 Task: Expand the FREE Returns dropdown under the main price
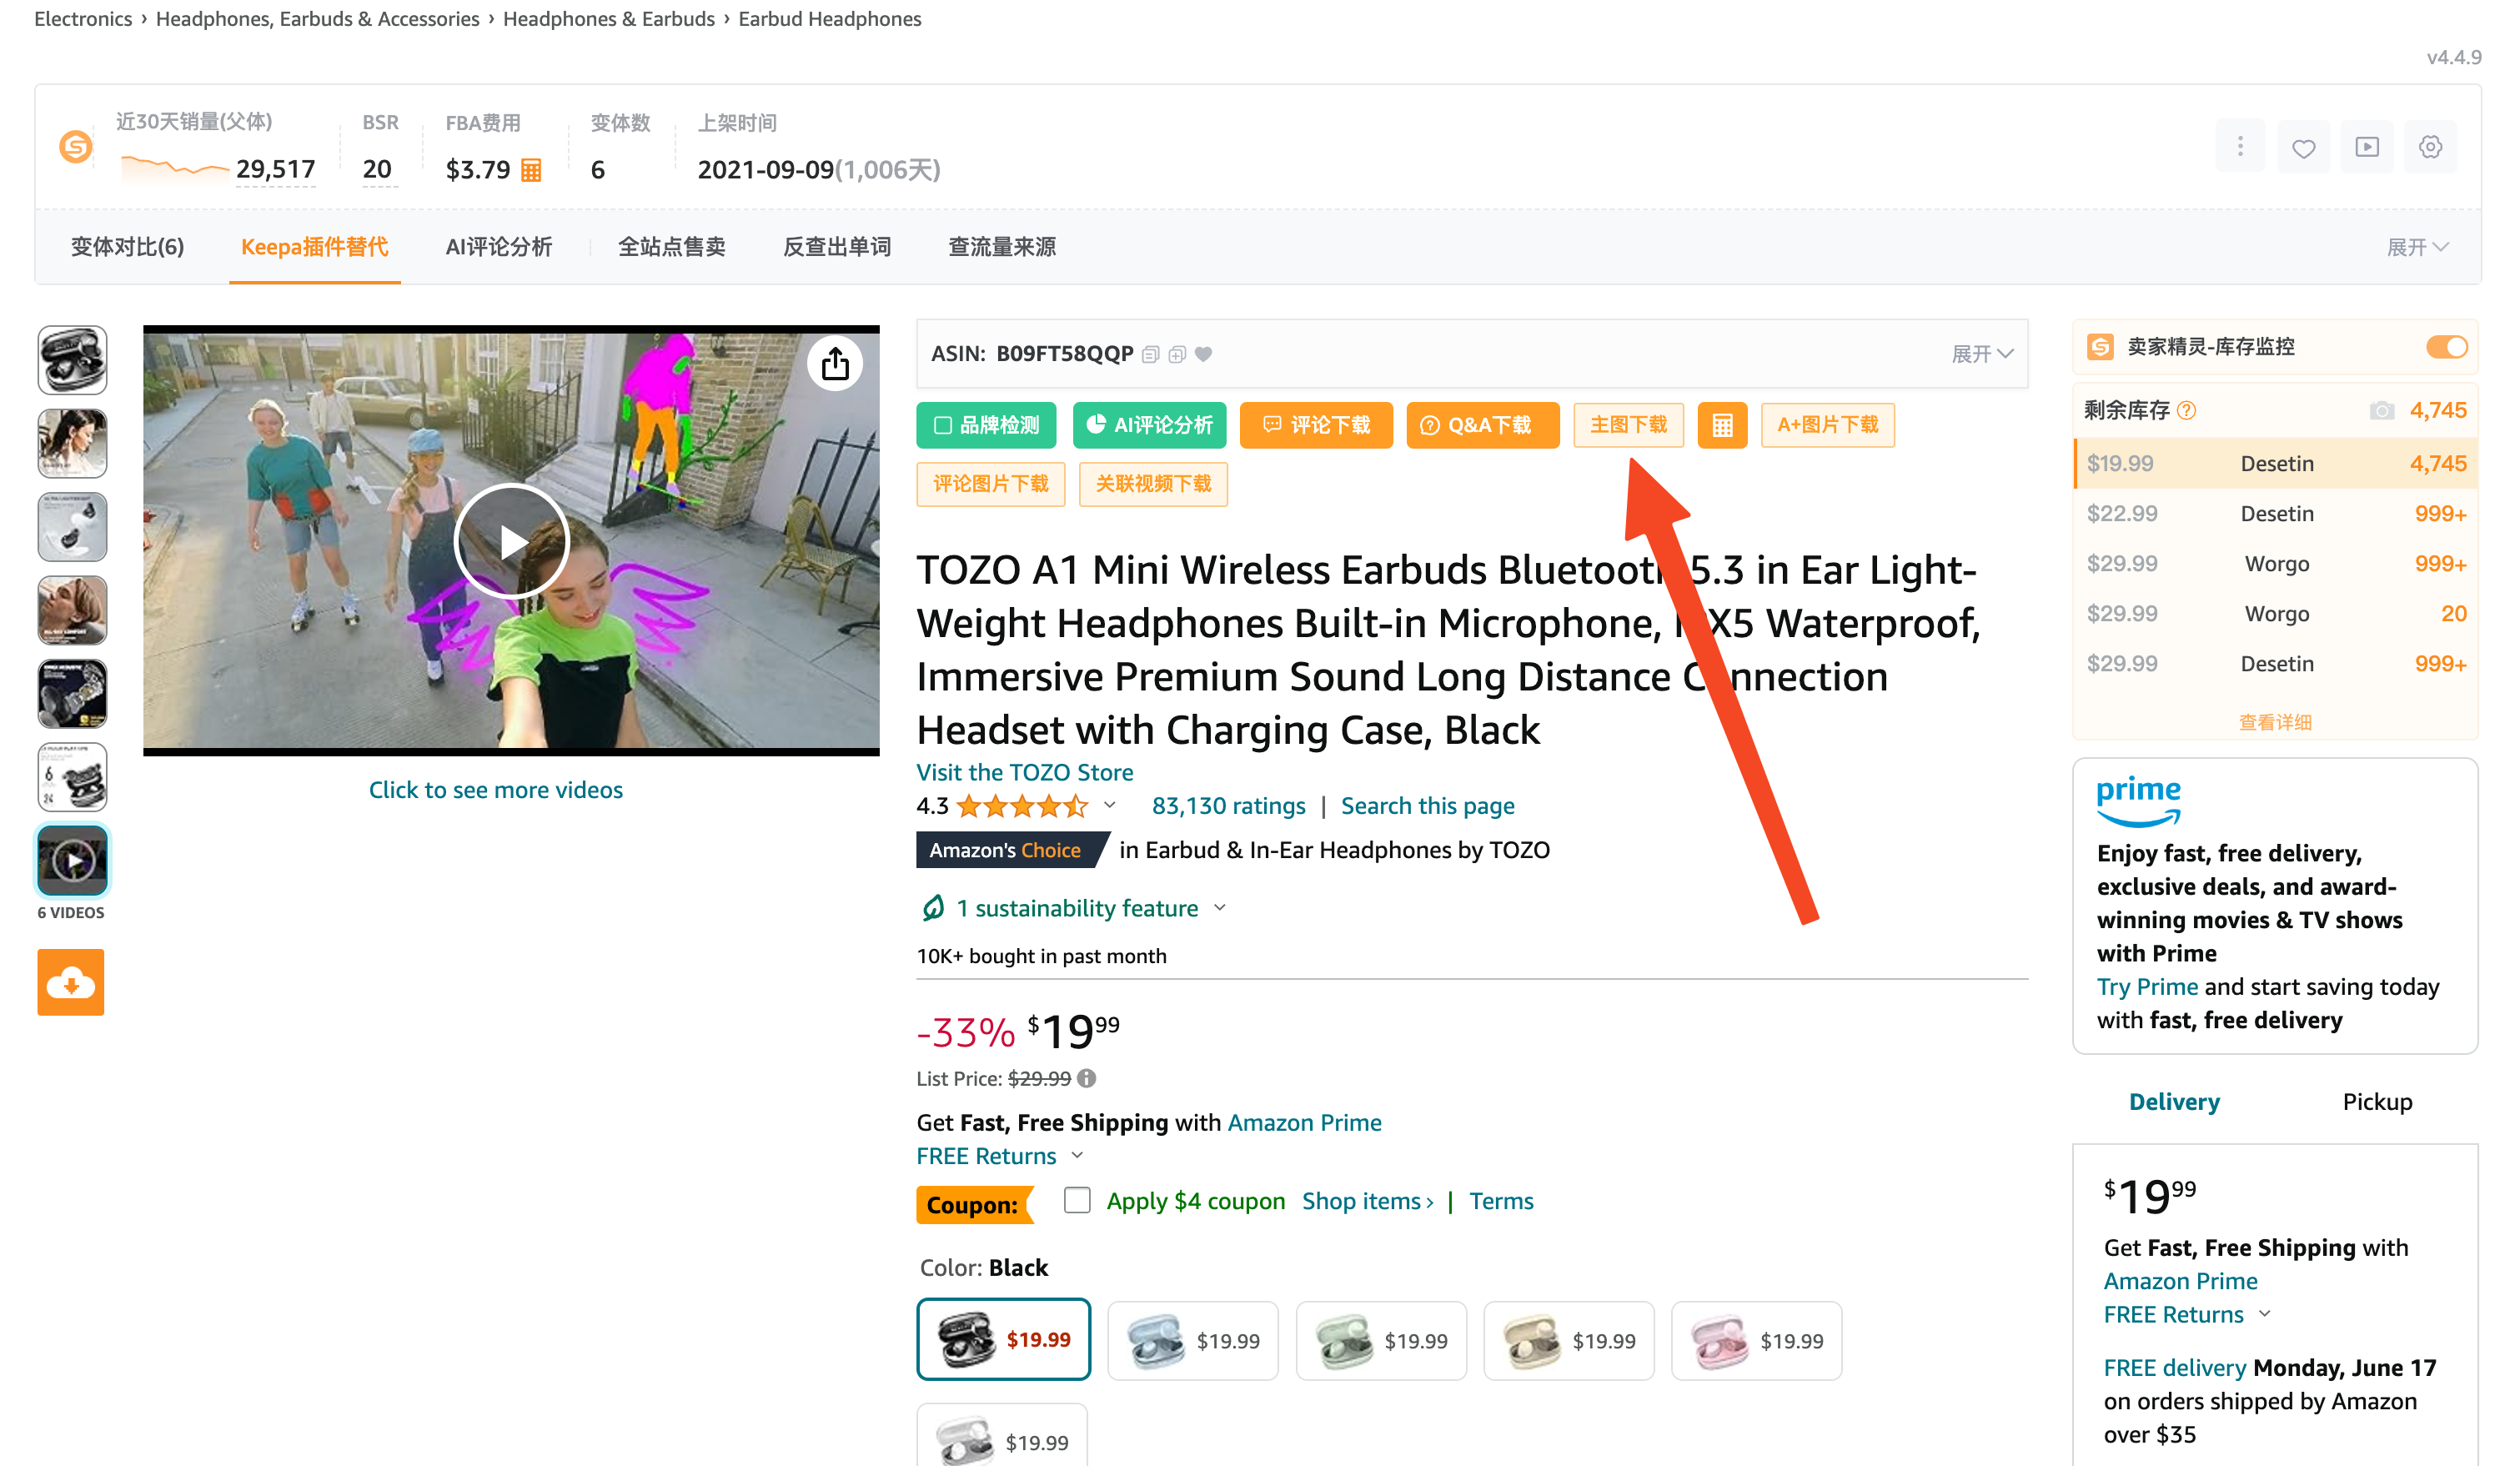1077,1156
